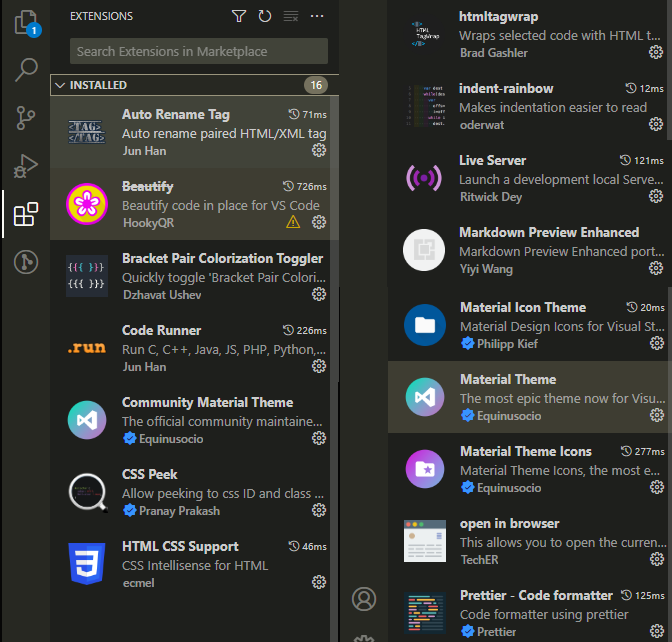This screenshot has width=672, height=642.
Task: Click manage gear for indent-rainbow
Action: [x=656, y=124]
